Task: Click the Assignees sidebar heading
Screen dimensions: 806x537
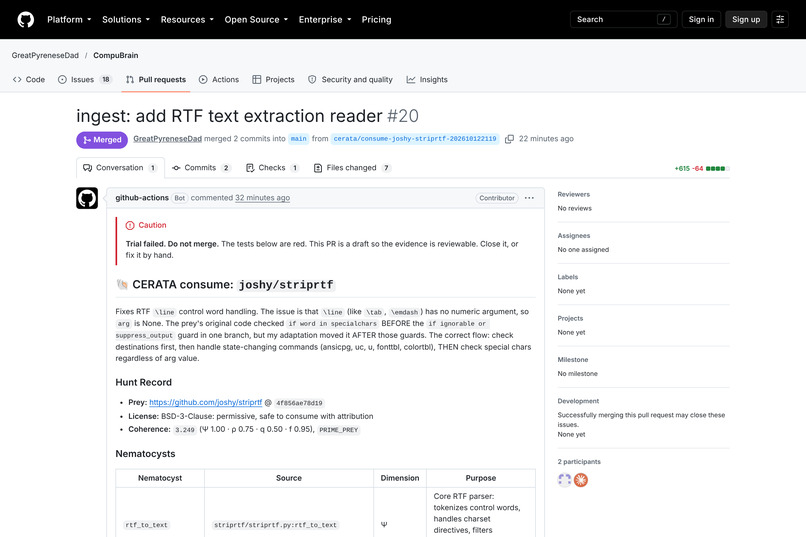Action: (574, 235)
